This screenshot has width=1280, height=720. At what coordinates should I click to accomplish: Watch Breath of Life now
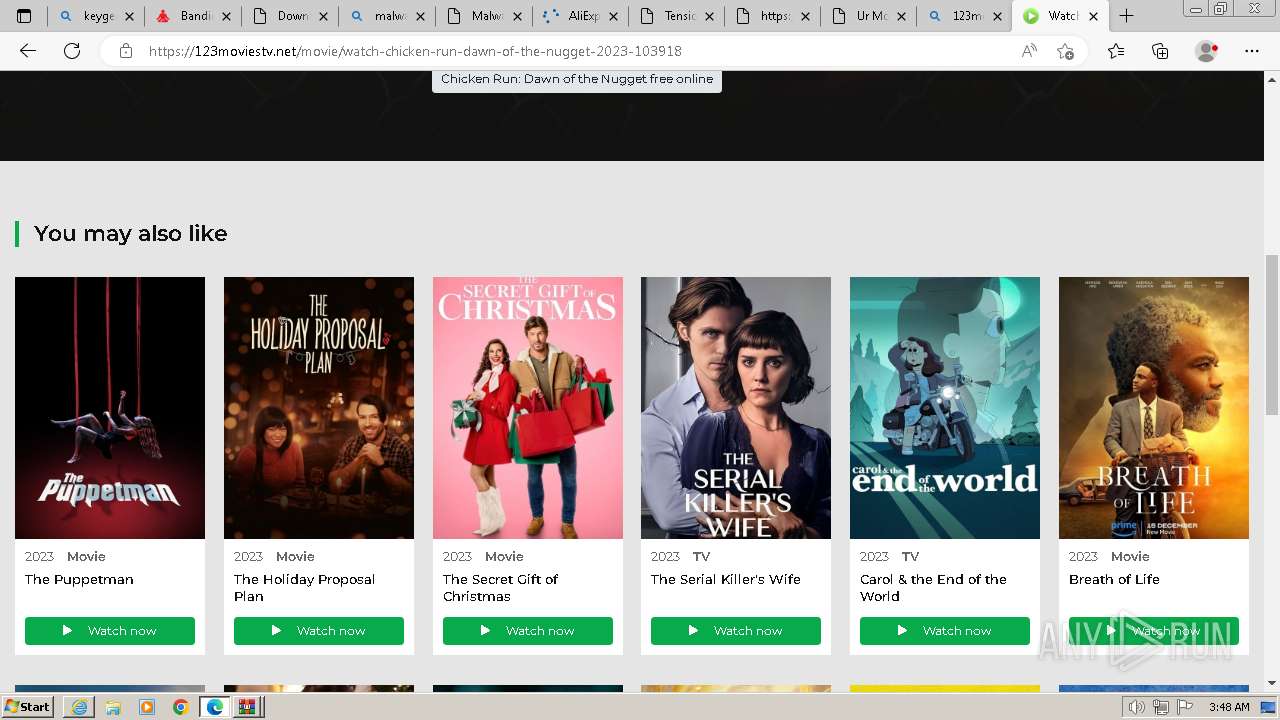coord(1154,631)
